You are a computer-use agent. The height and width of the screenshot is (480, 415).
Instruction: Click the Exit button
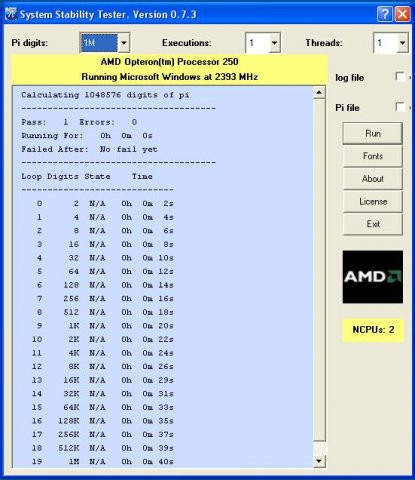373,224
